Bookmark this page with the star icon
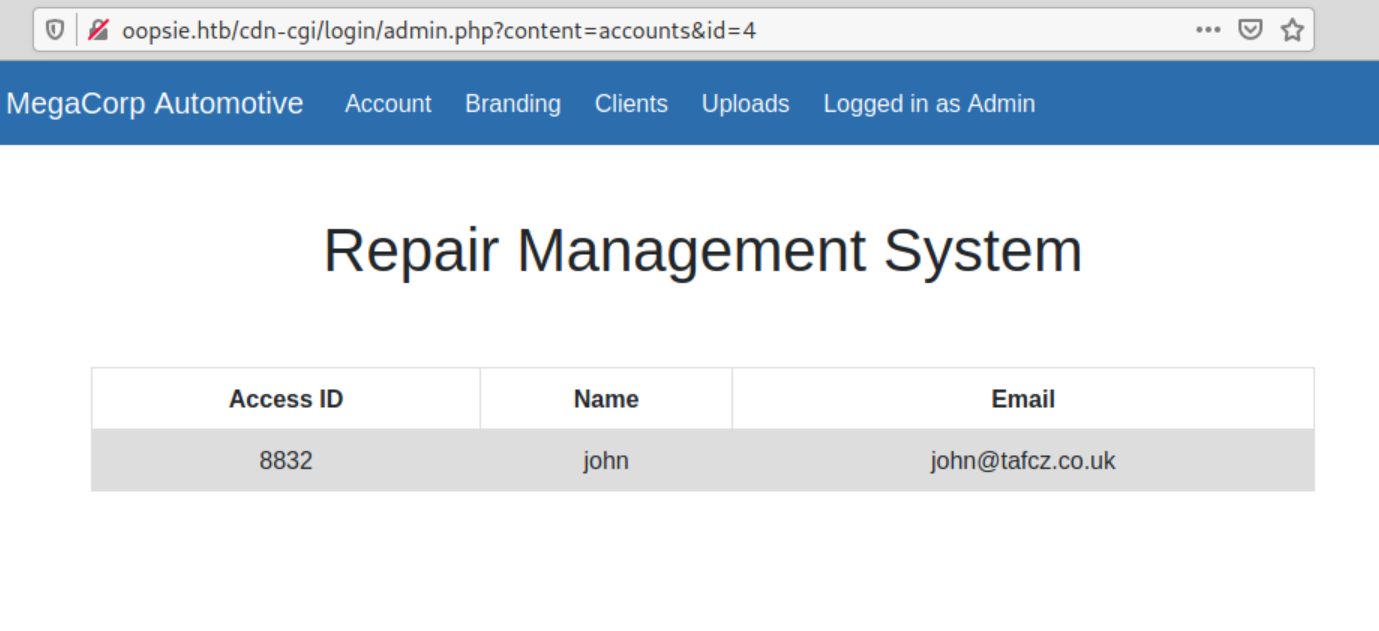This screenshot has height=631, width=1379. pos(1292,30)
